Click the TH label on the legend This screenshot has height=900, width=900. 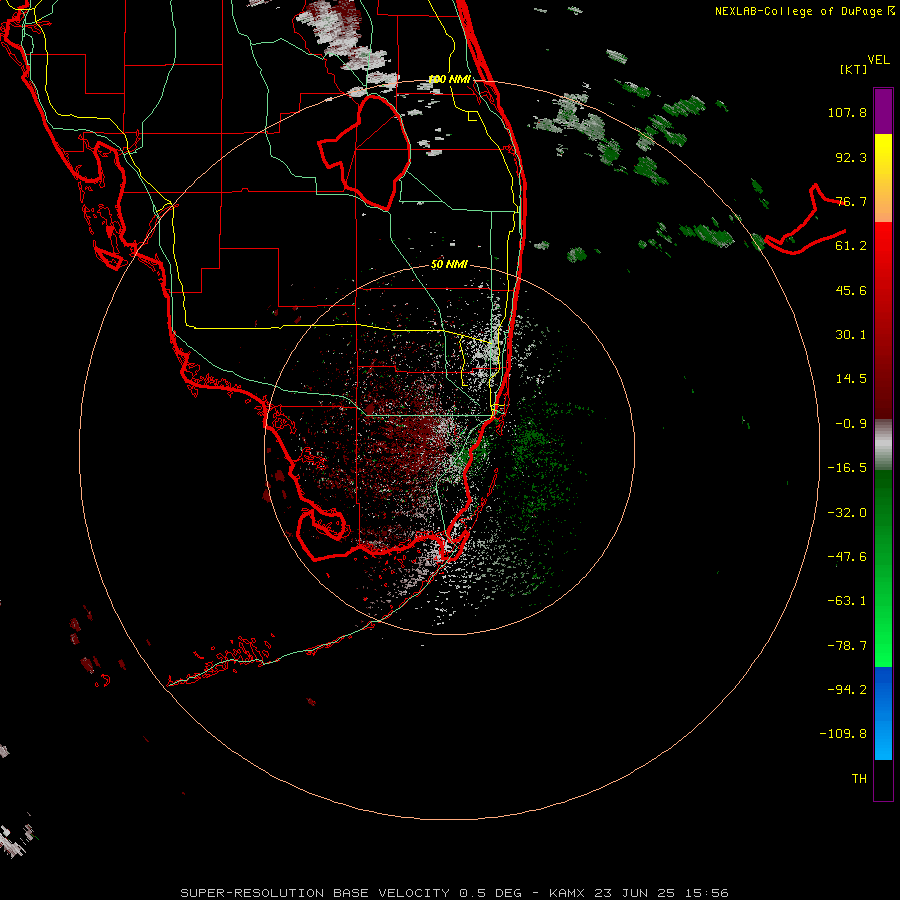pos(859,779)
